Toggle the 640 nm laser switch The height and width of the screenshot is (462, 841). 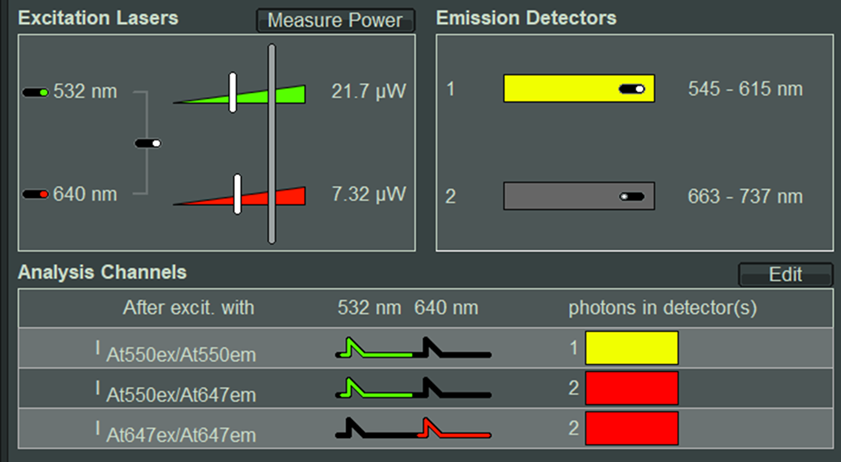point(36,194)
